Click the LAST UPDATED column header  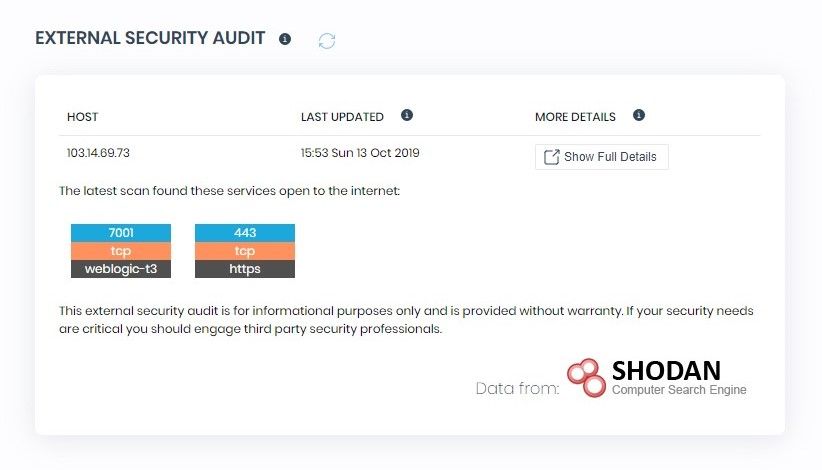[342, 117]
